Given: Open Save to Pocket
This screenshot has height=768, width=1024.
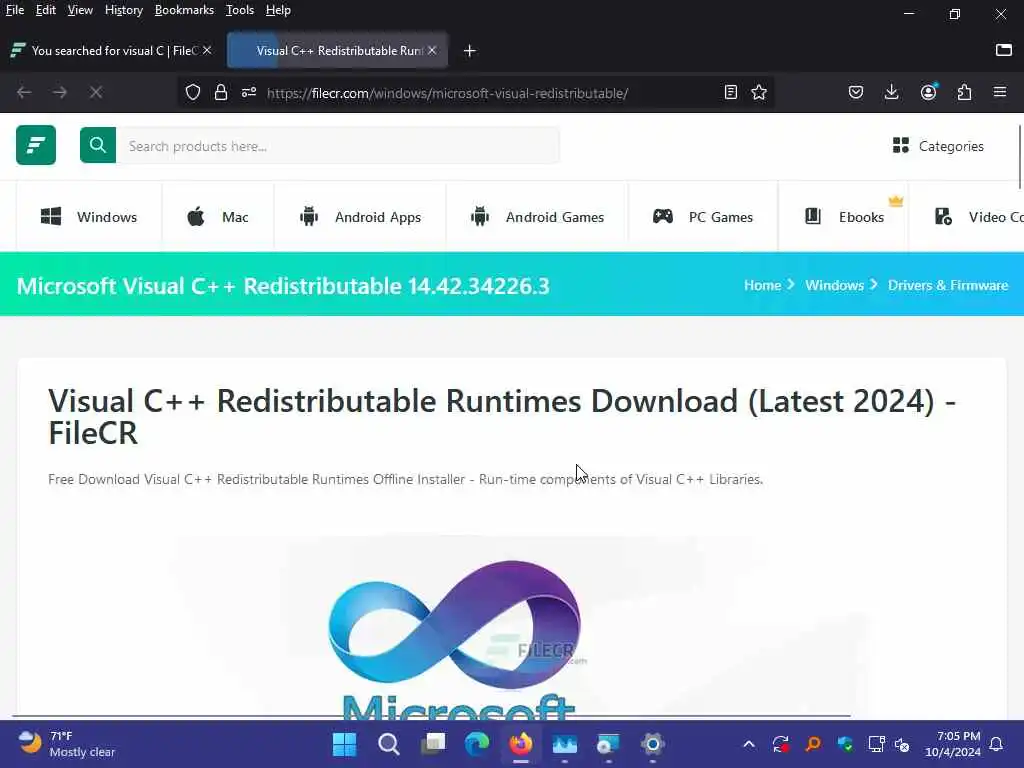Looking at the screenshot, I should pos(856,92).
